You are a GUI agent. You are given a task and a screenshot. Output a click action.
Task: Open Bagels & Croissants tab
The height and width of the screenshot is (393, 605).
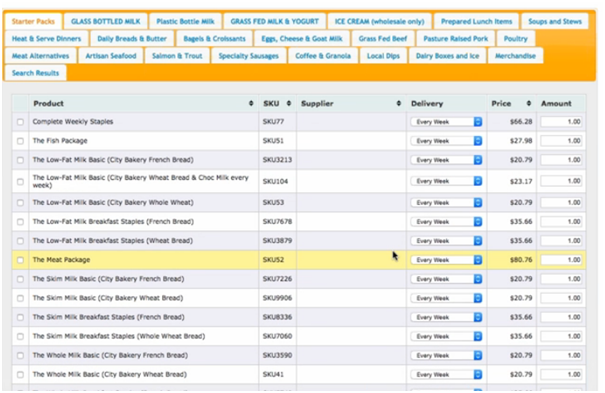pos(214,39)
